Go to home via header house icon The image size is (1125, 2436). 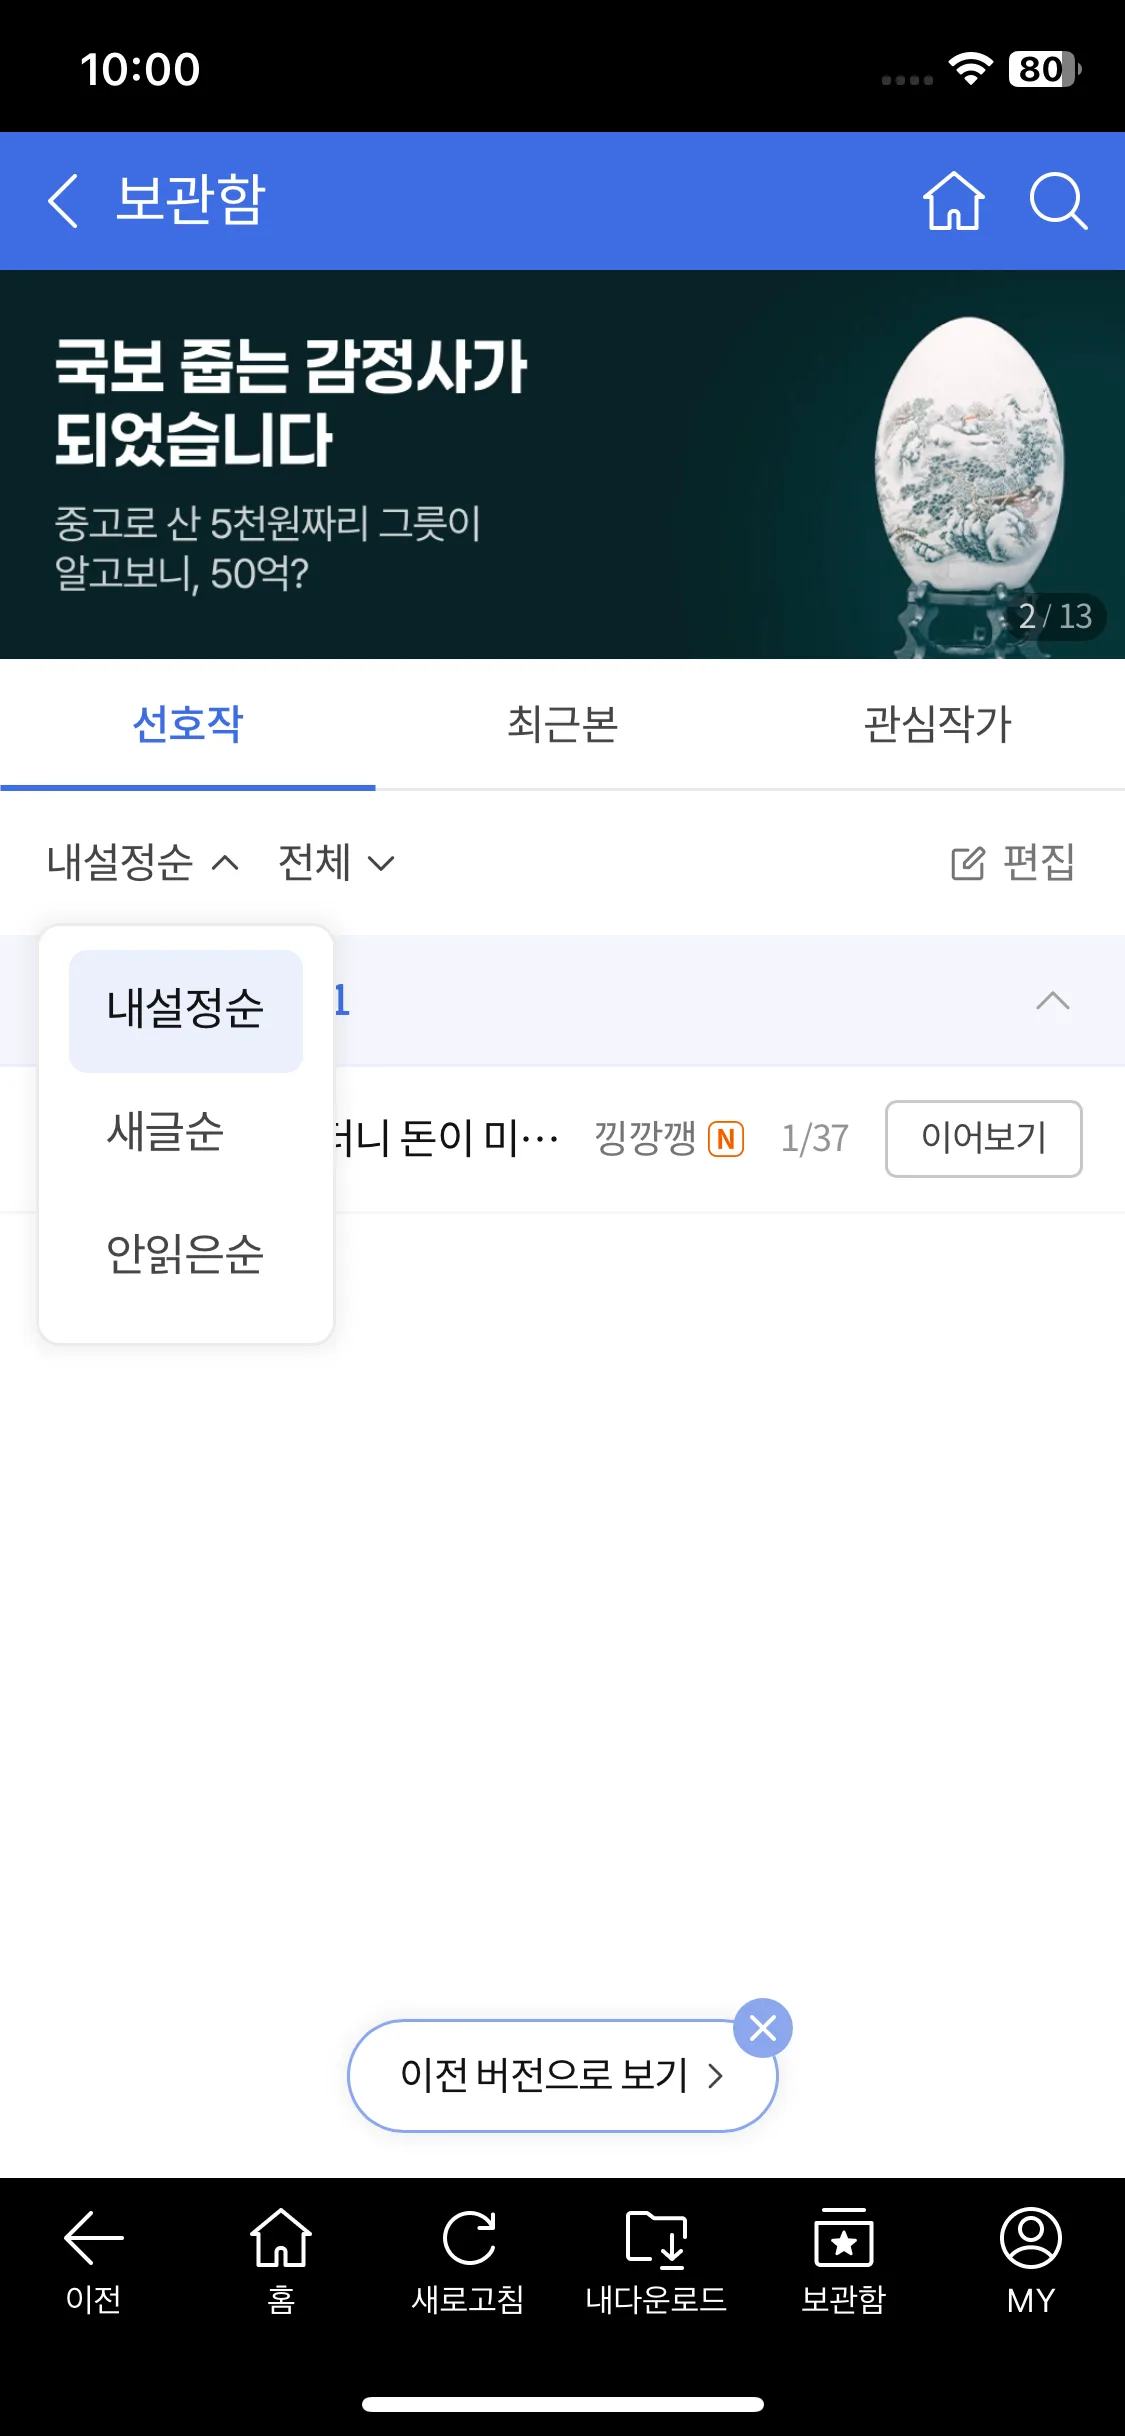point(953,201)
